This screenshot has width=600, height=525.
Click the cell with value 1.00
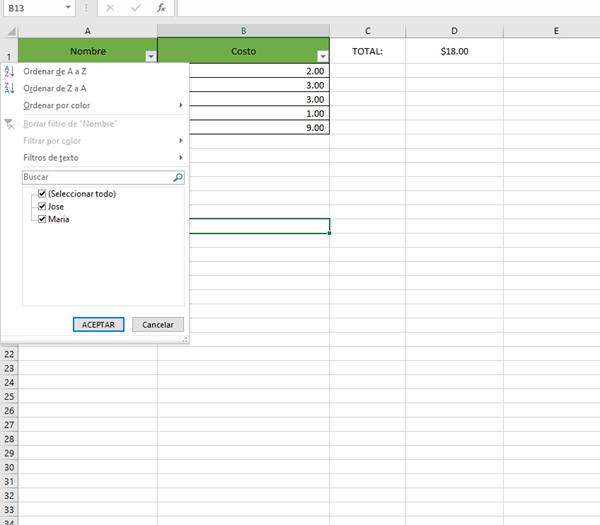click(x=259, y=114)
